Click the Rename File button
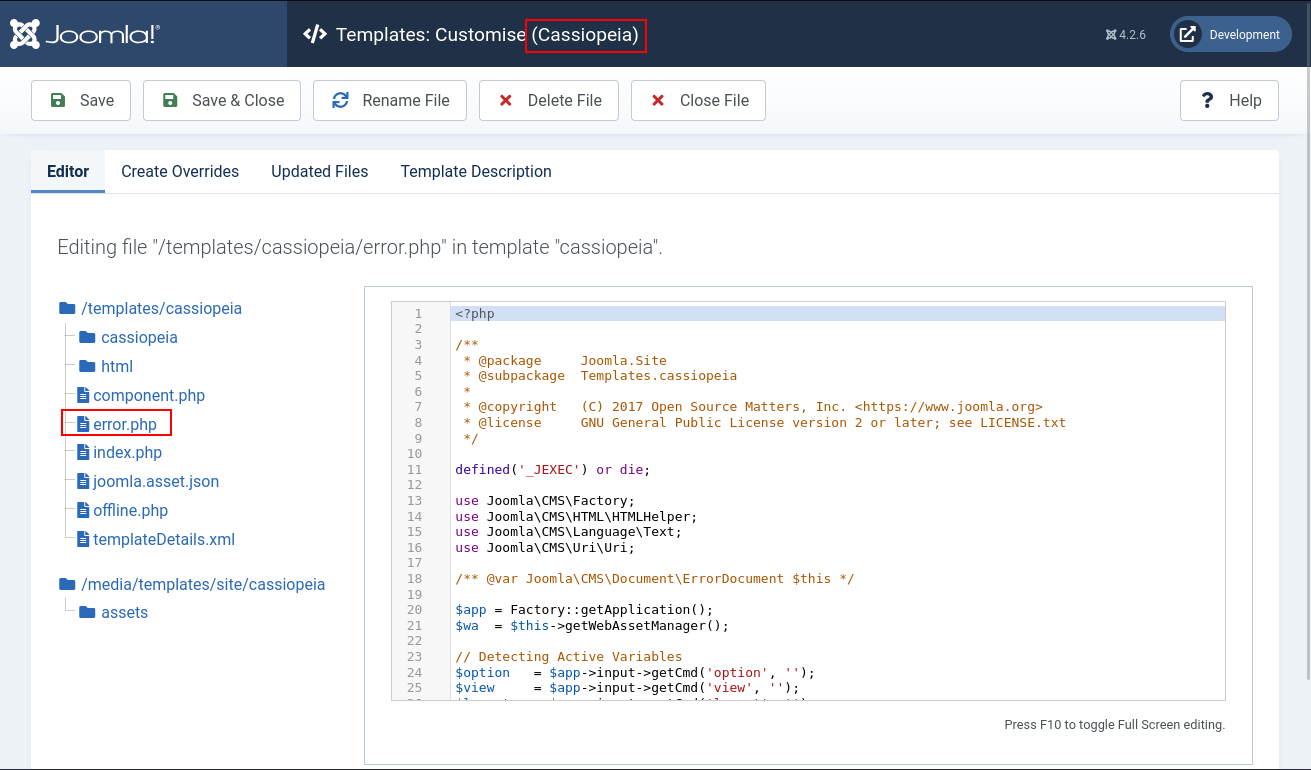1311x770 pixels. (x=390, y=100)
